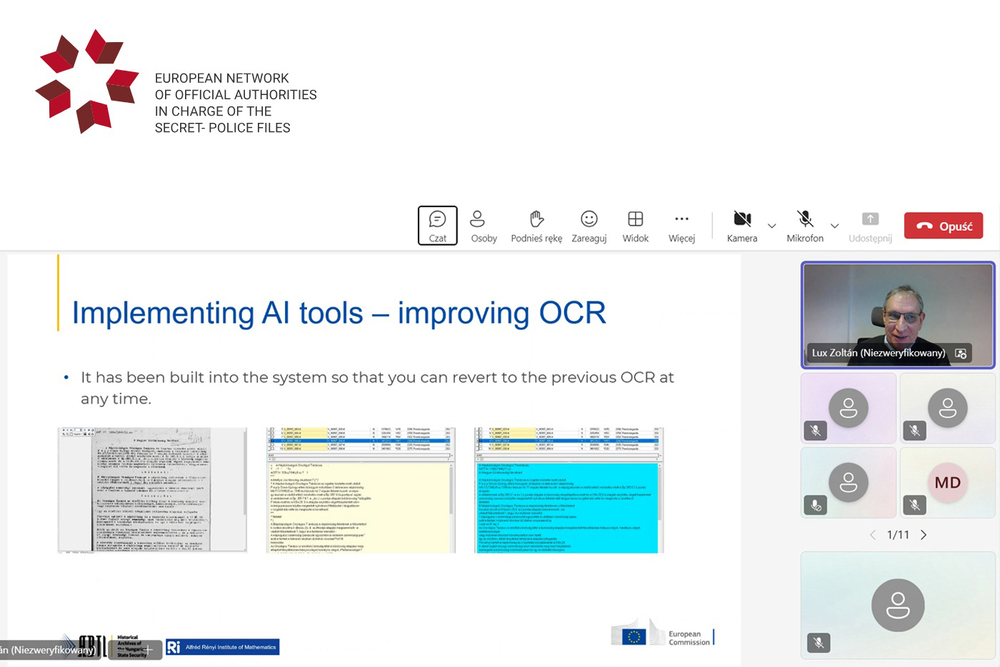Go to next participants page arrow
The height and width of the screenshot is (667, 1000).
(923, 535)
